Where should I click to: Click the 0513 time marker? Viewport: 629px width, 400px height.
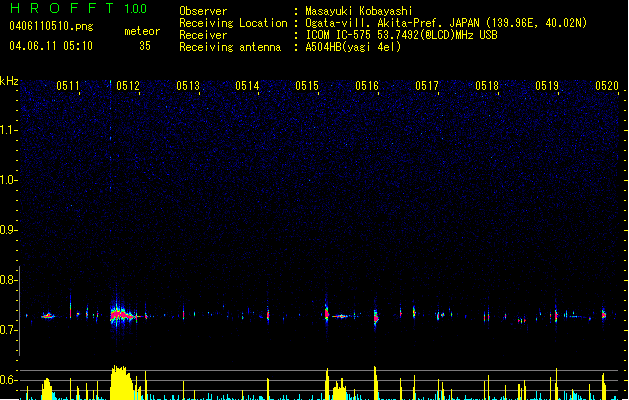pos(188,86)
